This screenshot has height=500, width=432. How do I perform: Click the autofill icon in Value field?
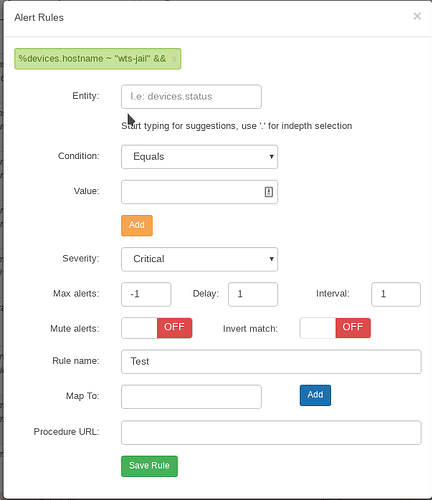coord(269,192)
